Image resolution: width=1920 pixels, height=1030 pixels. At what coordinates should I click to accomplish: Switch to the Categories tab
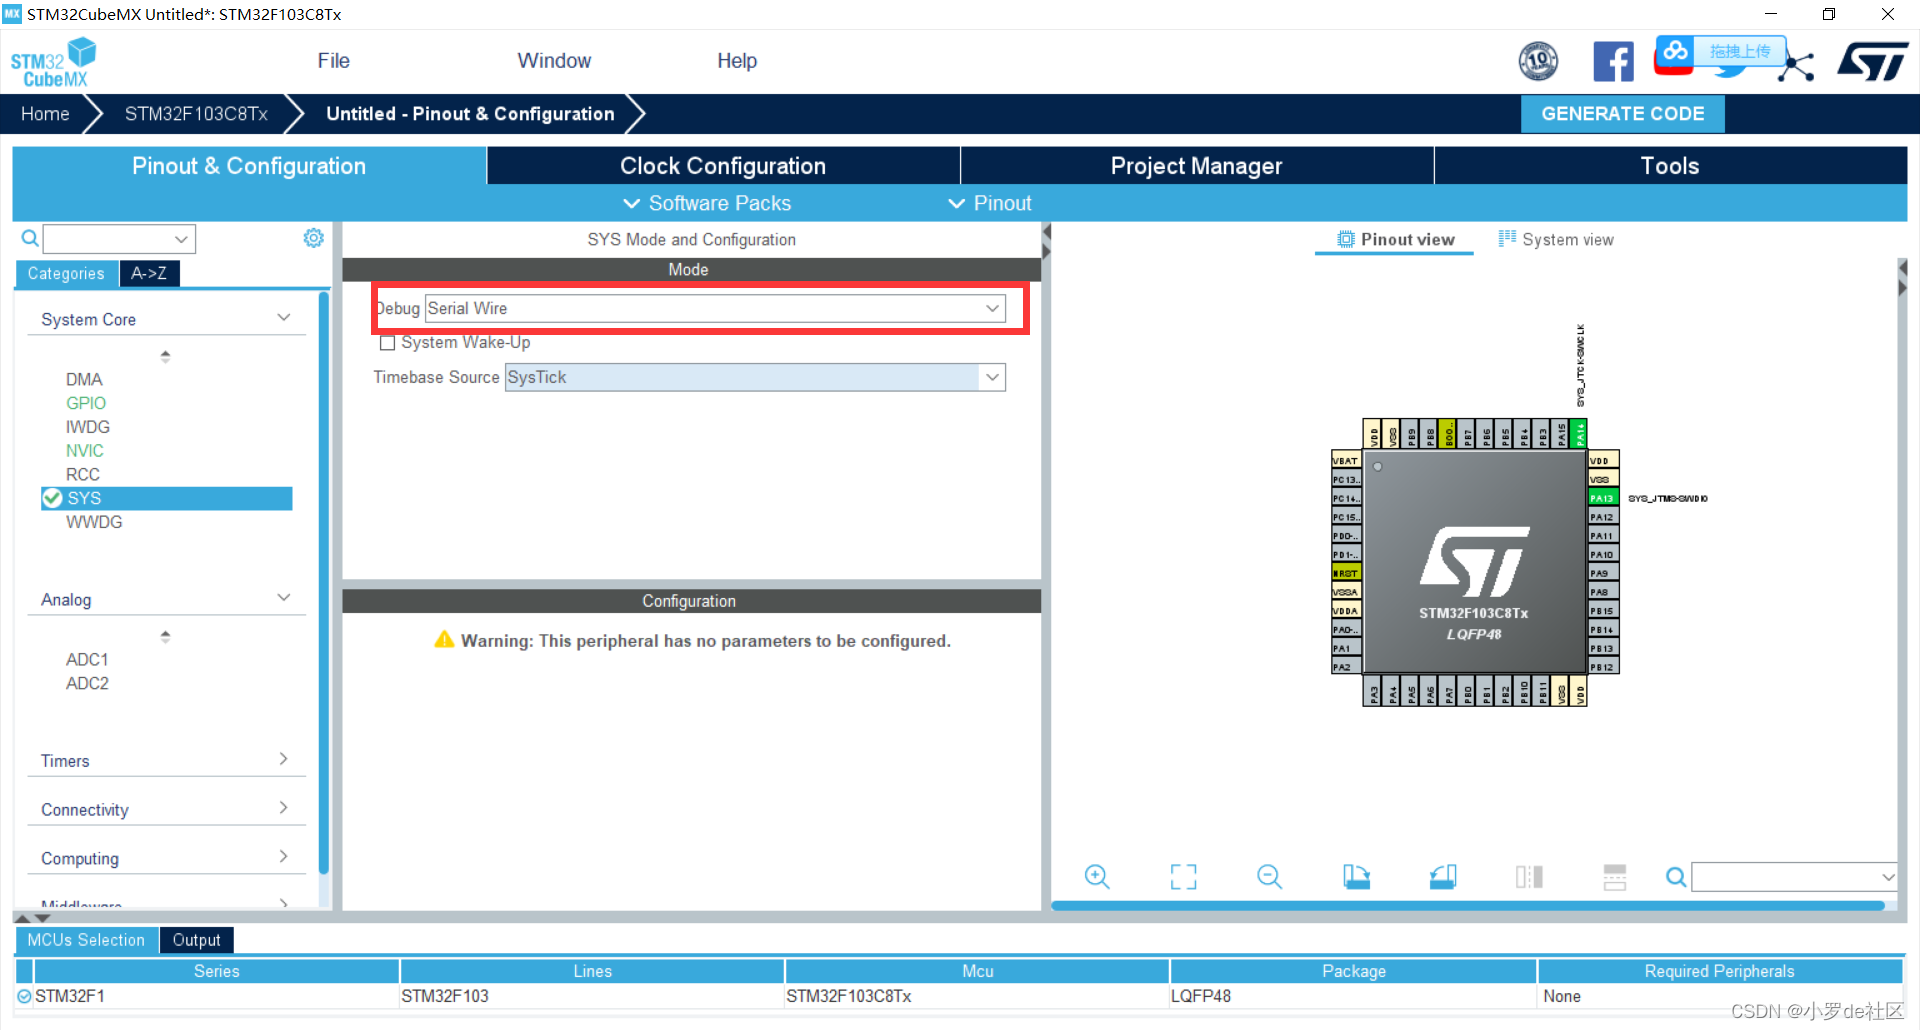[x=66, y=273]
